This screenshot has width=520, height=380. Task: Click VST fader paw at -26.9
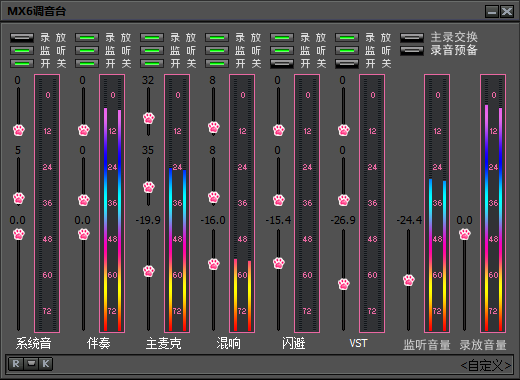coord(344,284)
